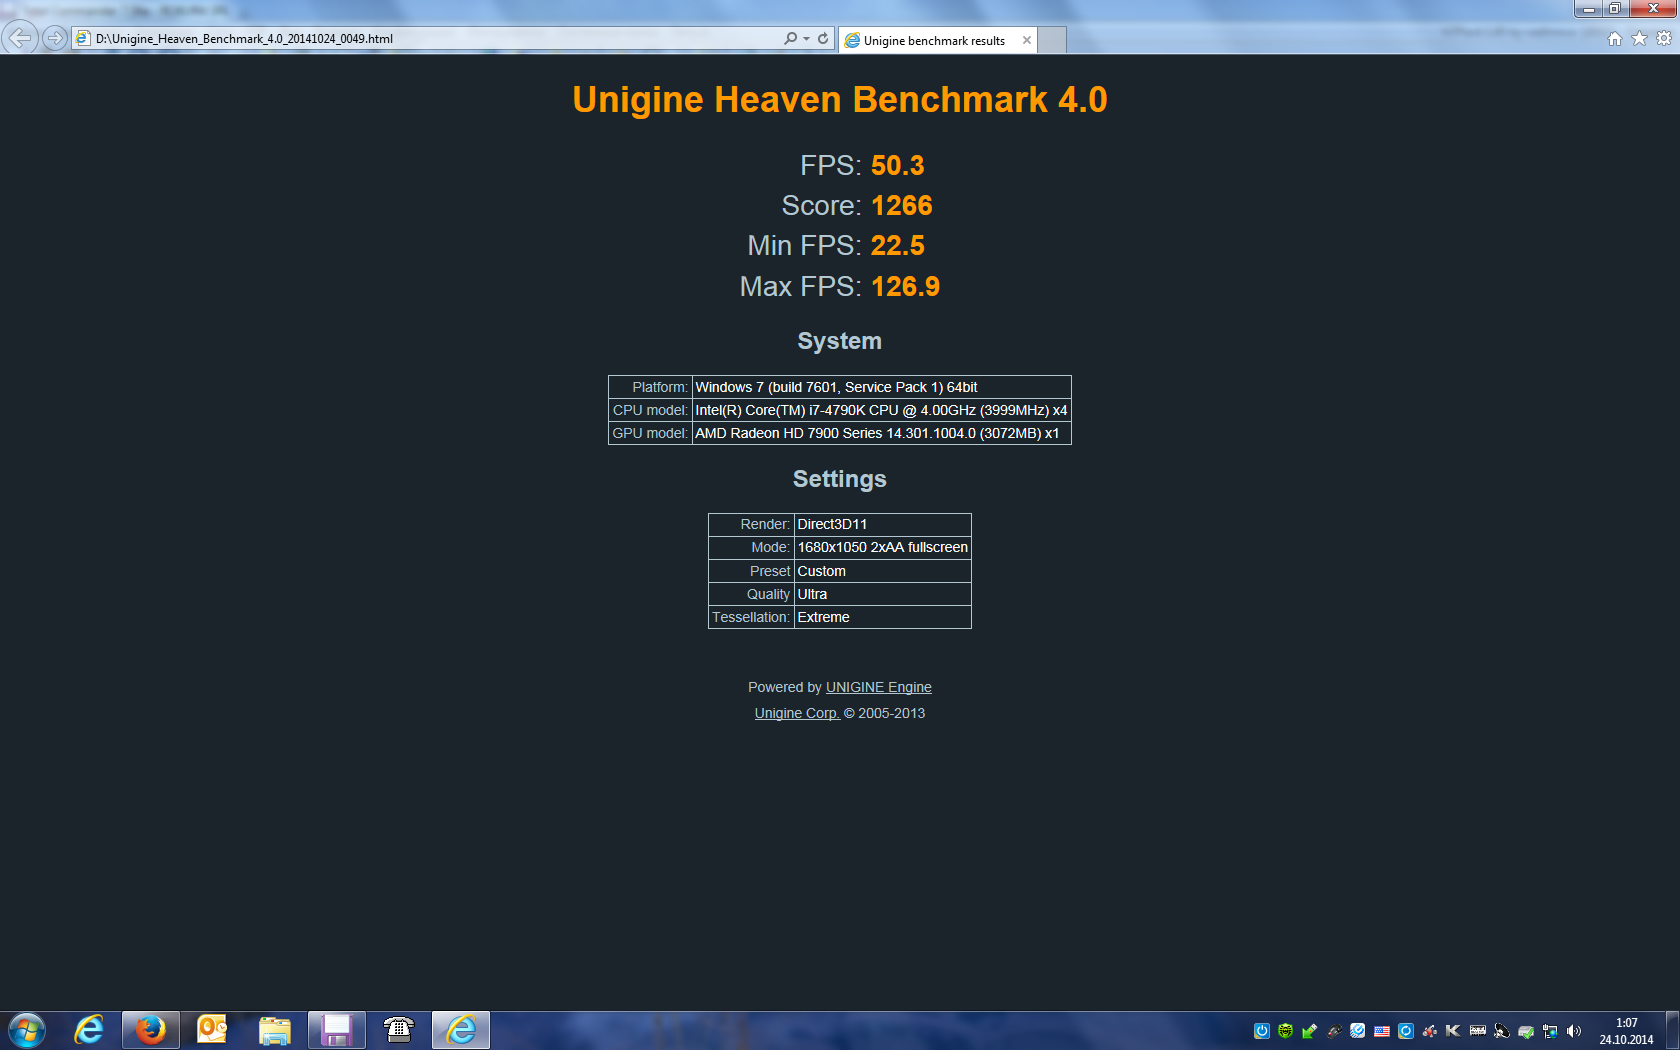Open the address bar autocomplete dropdown arrow
This screenshot has height=1050, width=1680.
click(x=806, y=38)
